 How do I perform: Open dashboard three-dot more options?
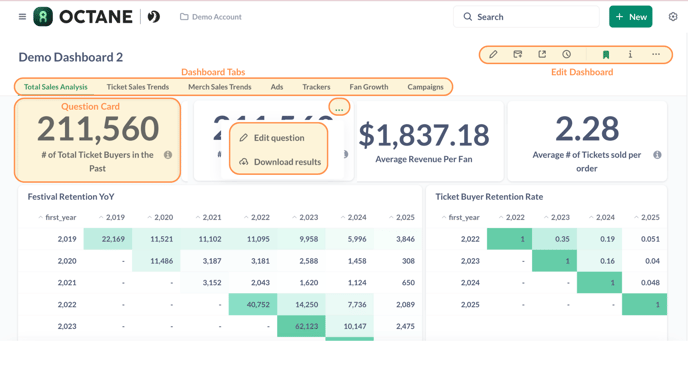coord(656,54)
